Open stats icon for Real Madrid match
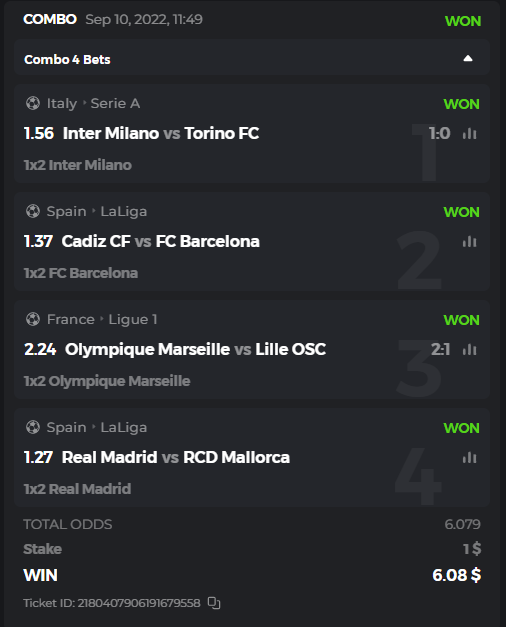This screenshot has width=506, height=627. pos(470,457)
